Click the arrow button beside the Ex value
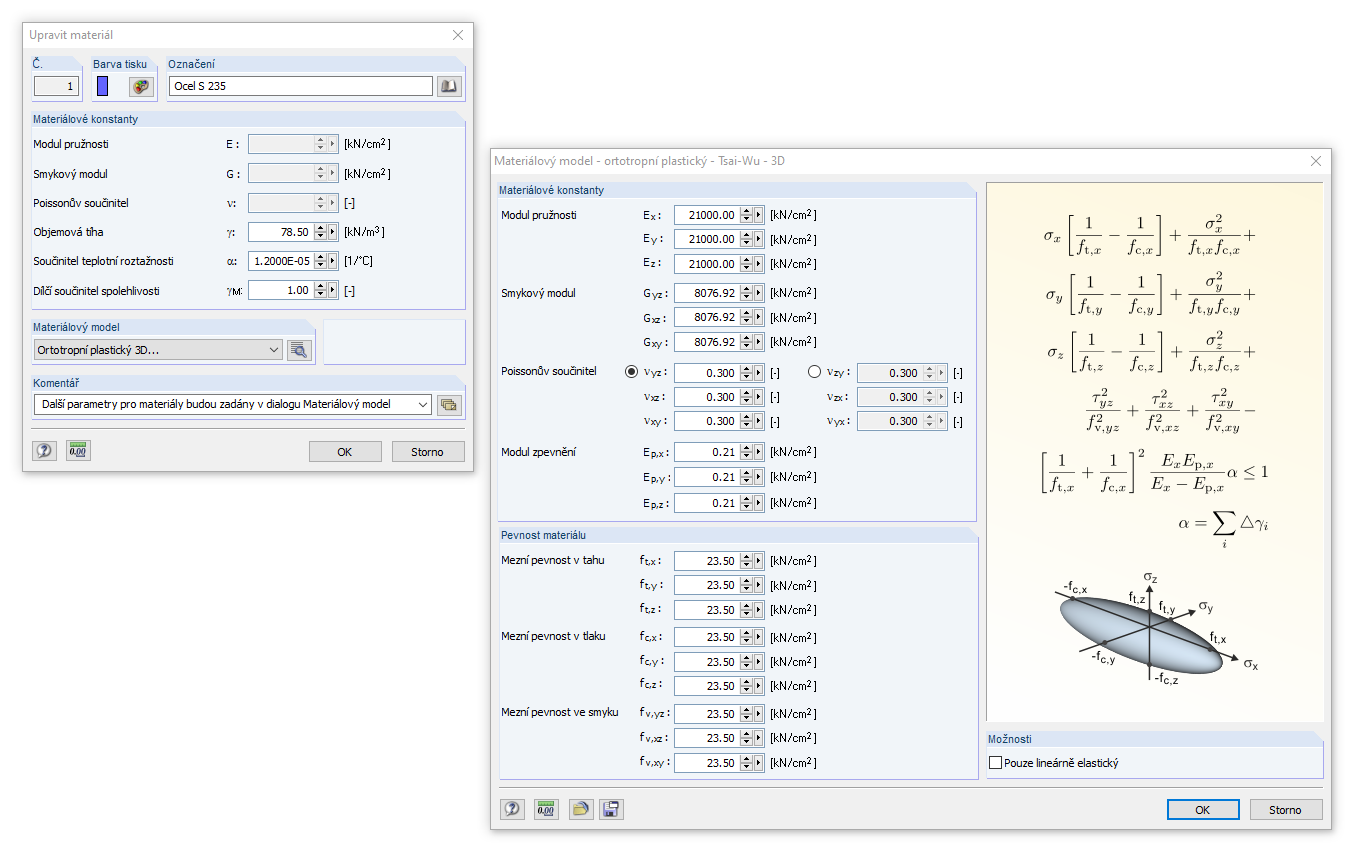The height and width of the screenshot is (854, 1356). (x=759, y=215)
